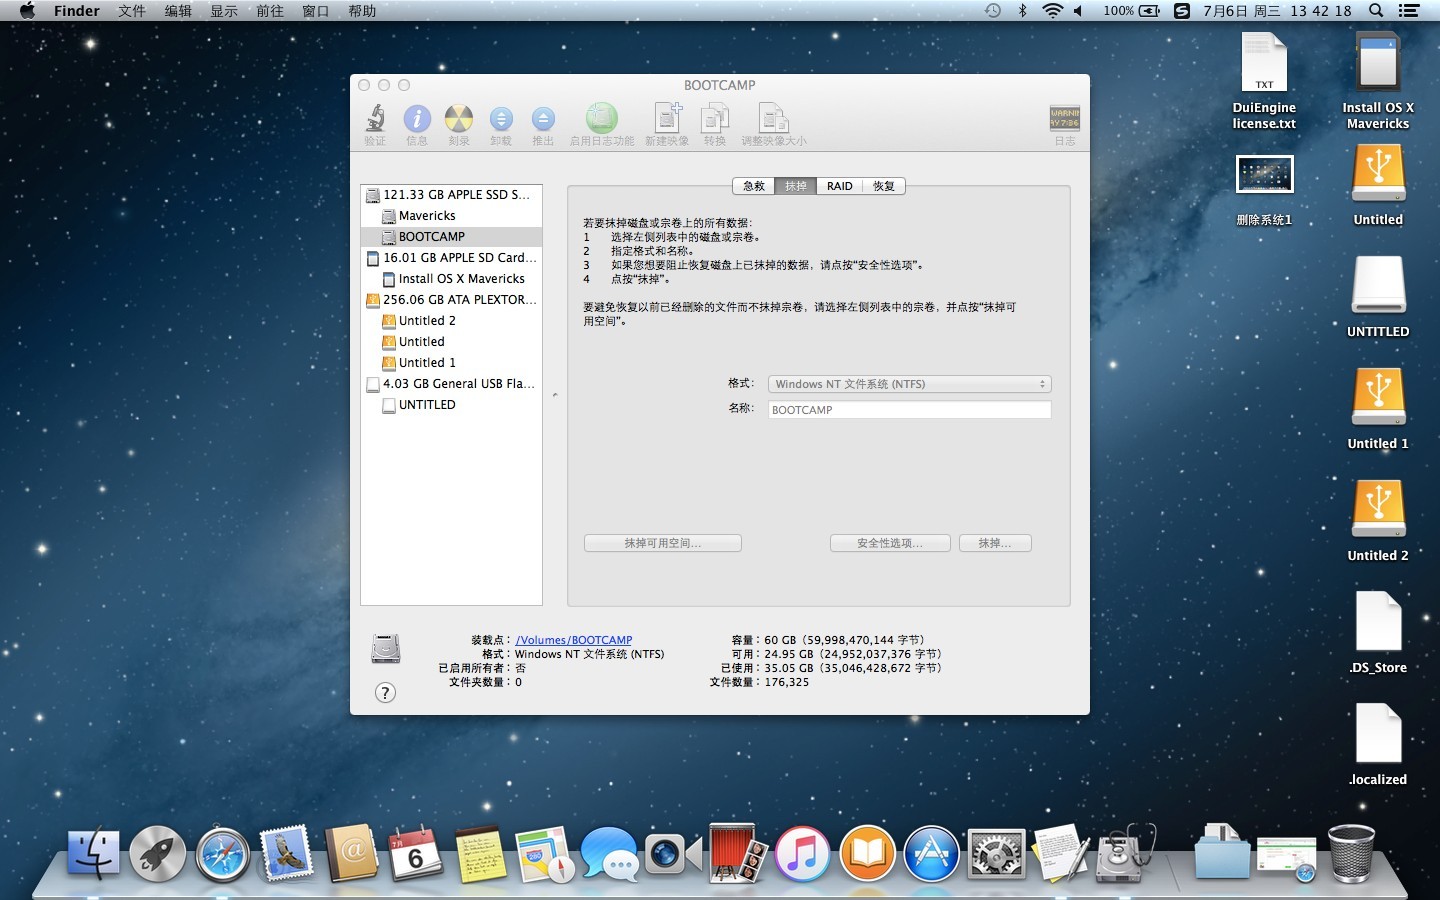Open Maps icon in Dock
This screenshot has width=1440, height=900.
point(545,854)
